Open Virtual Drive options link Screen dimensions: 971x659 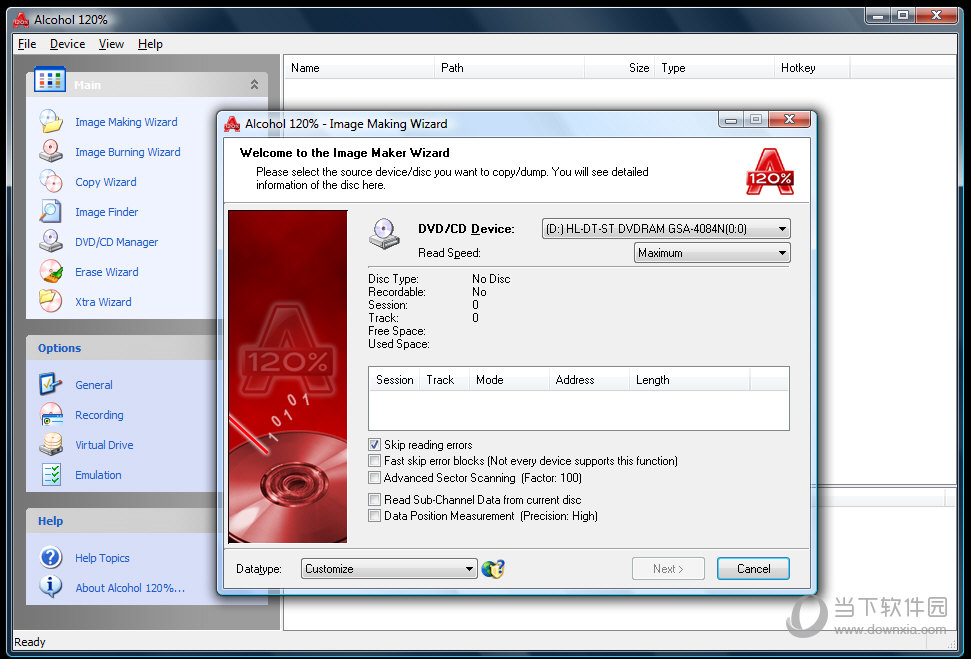[x=104, y=445]
